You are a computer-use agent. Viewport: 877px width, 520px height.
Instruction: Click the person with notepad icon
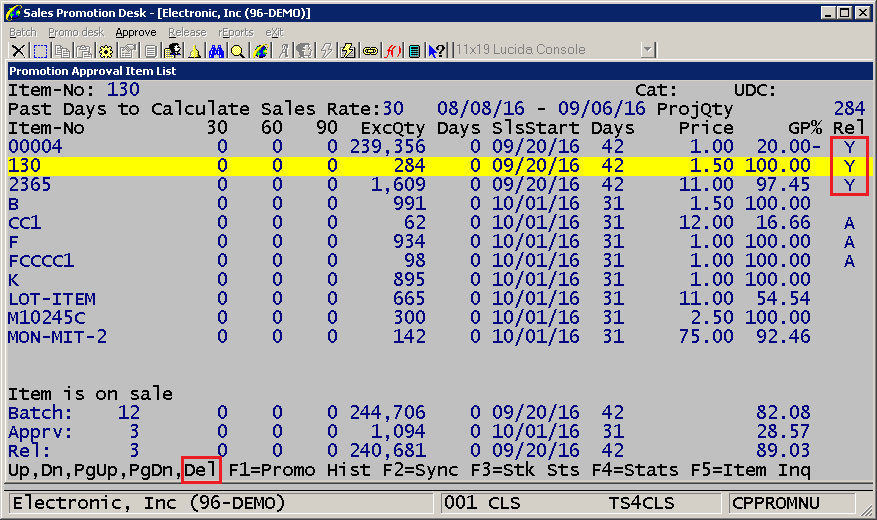[173, 51]
